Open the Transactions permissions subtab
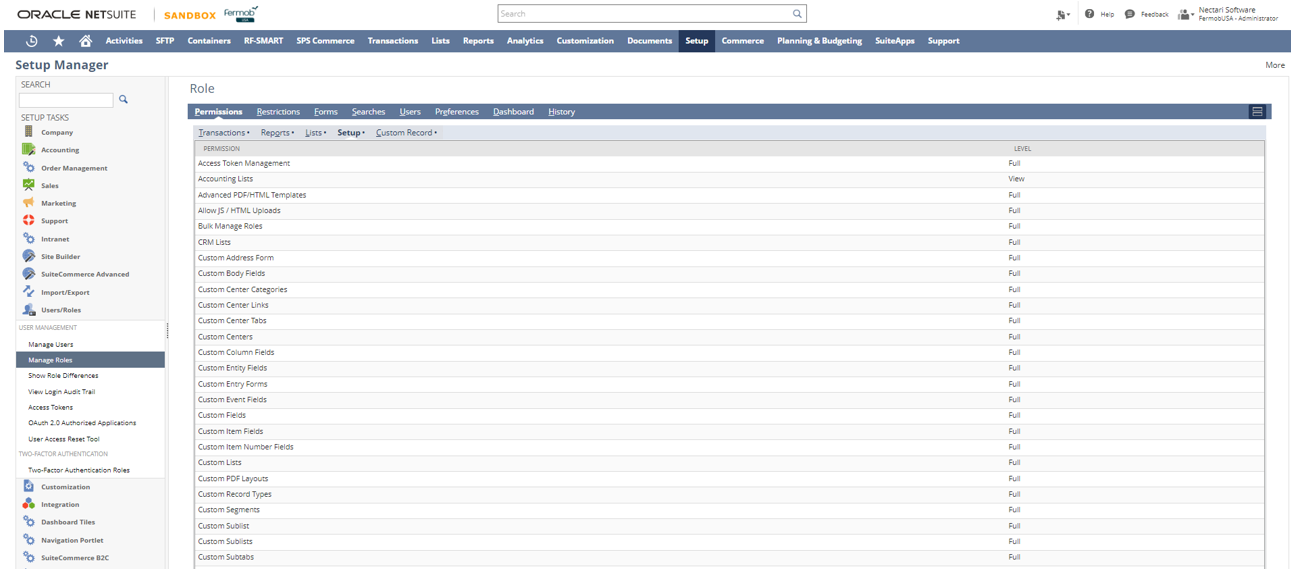 point(222,133)
